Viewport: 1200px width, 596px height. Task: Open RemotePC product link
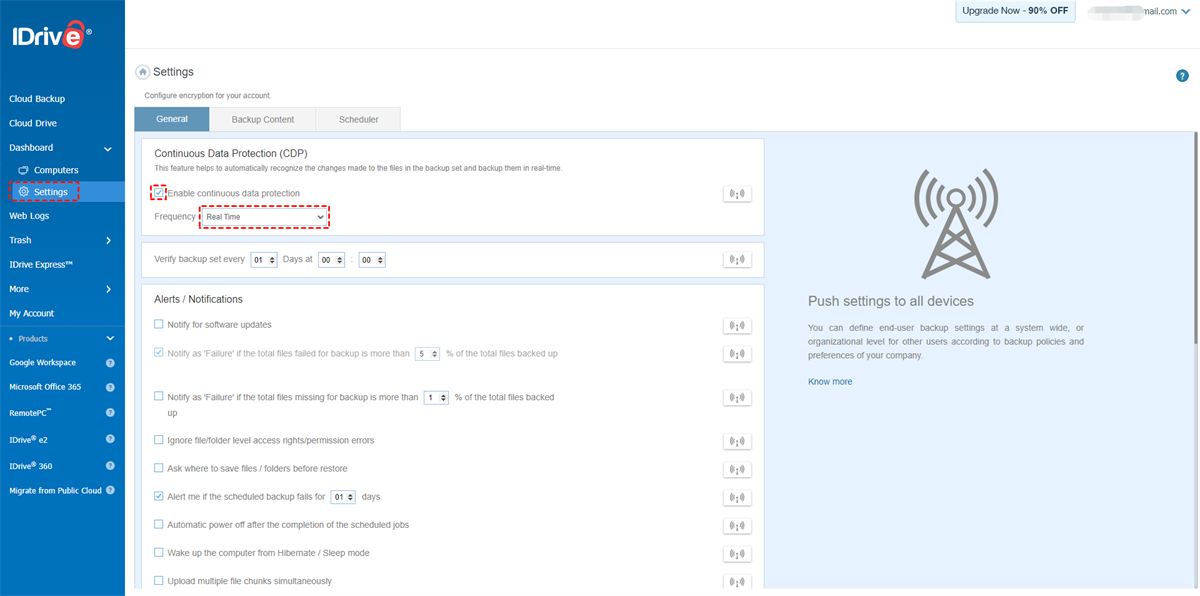coord(30,413)
